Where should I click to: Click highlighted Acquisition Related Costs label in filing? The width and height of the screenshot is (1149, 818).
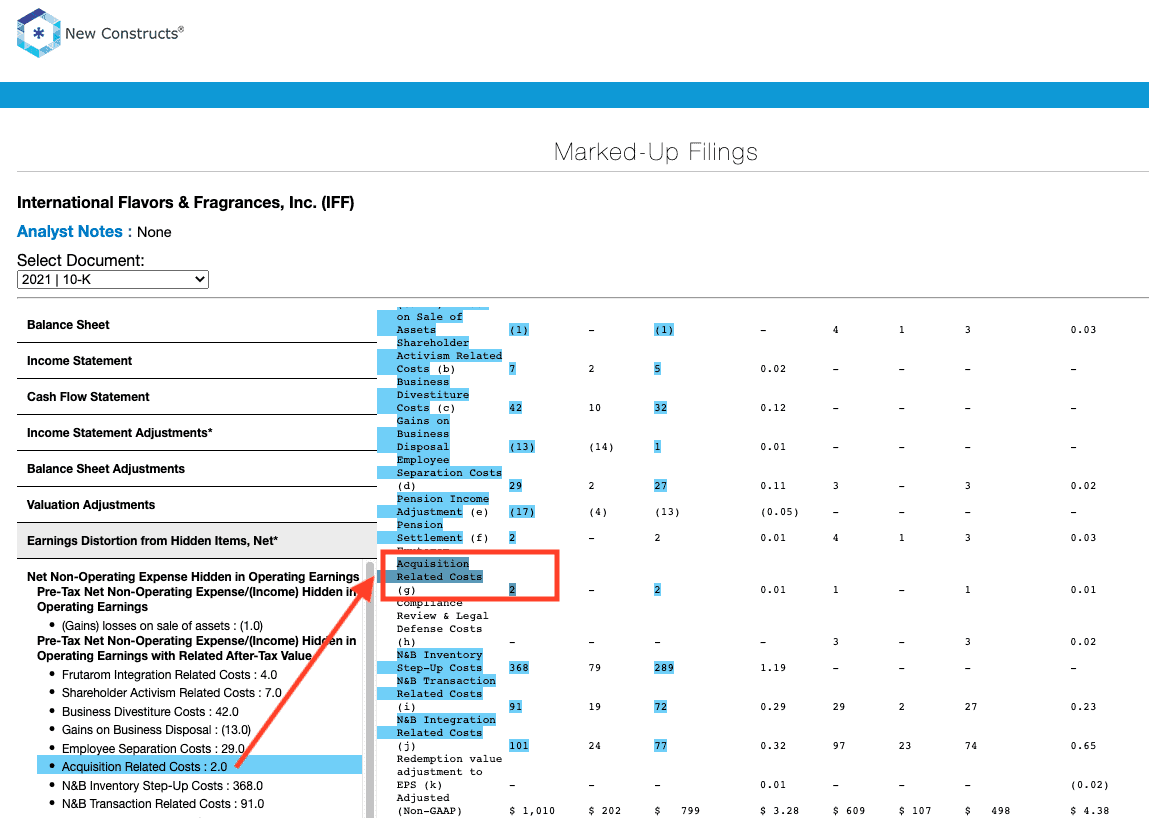(439, 570)
